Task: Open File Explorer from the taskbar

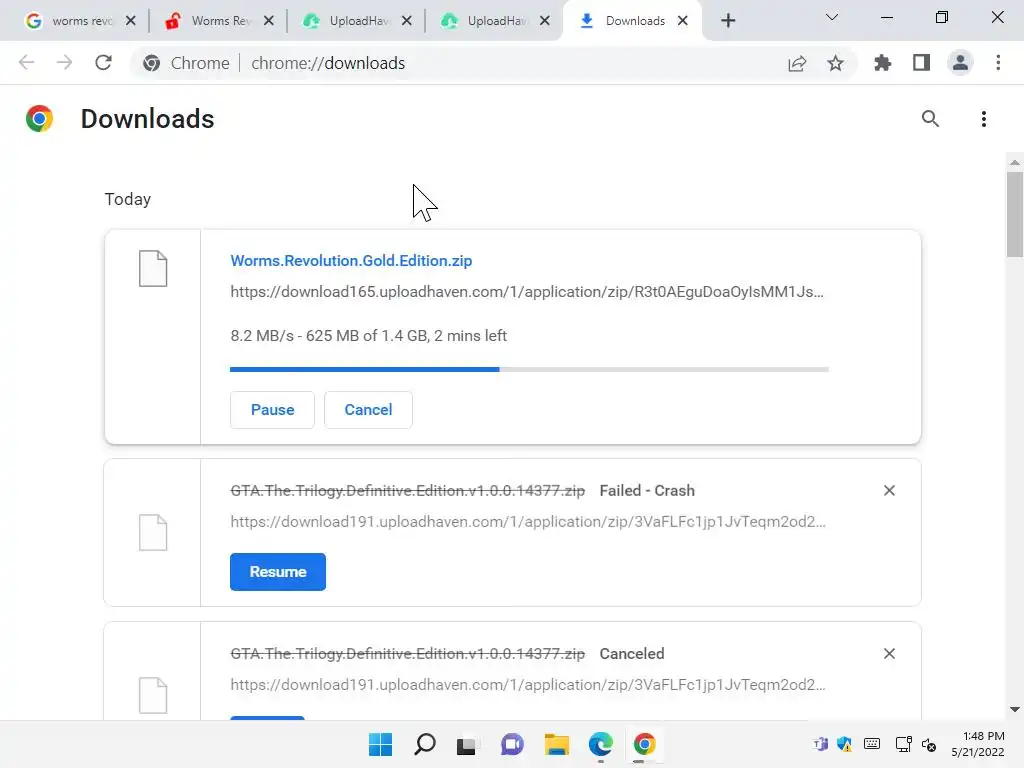Action: [x=557, y=744]
